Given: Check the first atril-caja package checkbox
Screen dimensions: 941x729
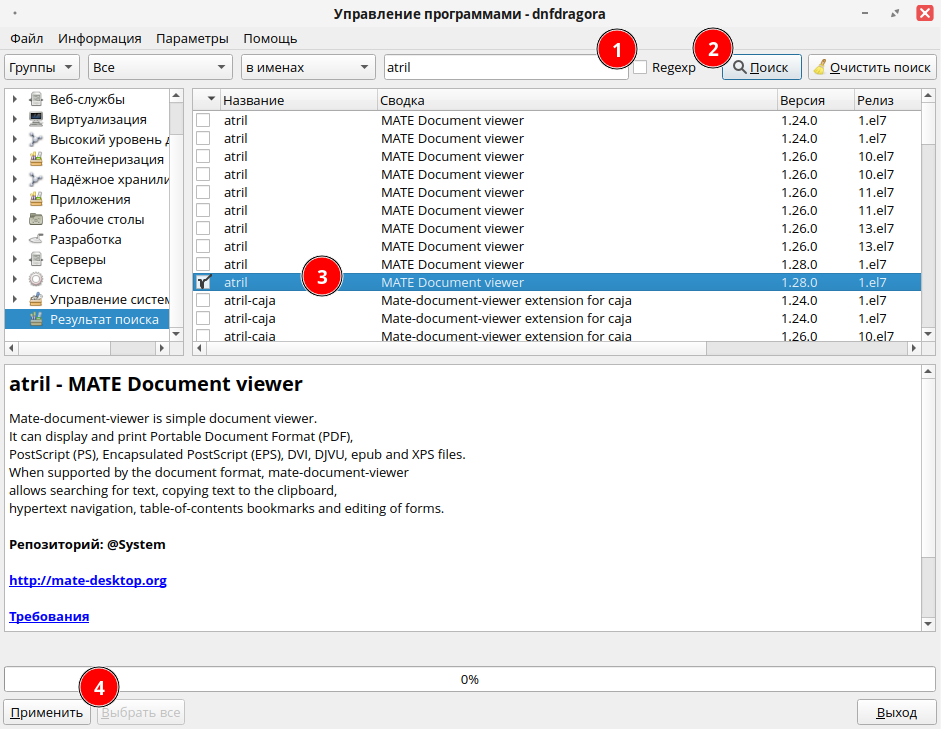Looking at the screenshot, I should 203,301.
